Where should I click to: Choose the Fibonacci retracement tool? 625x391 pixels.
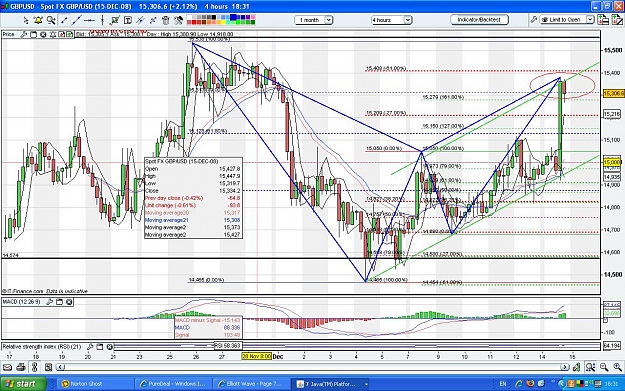pyautogui.click(x=140, y=20)
